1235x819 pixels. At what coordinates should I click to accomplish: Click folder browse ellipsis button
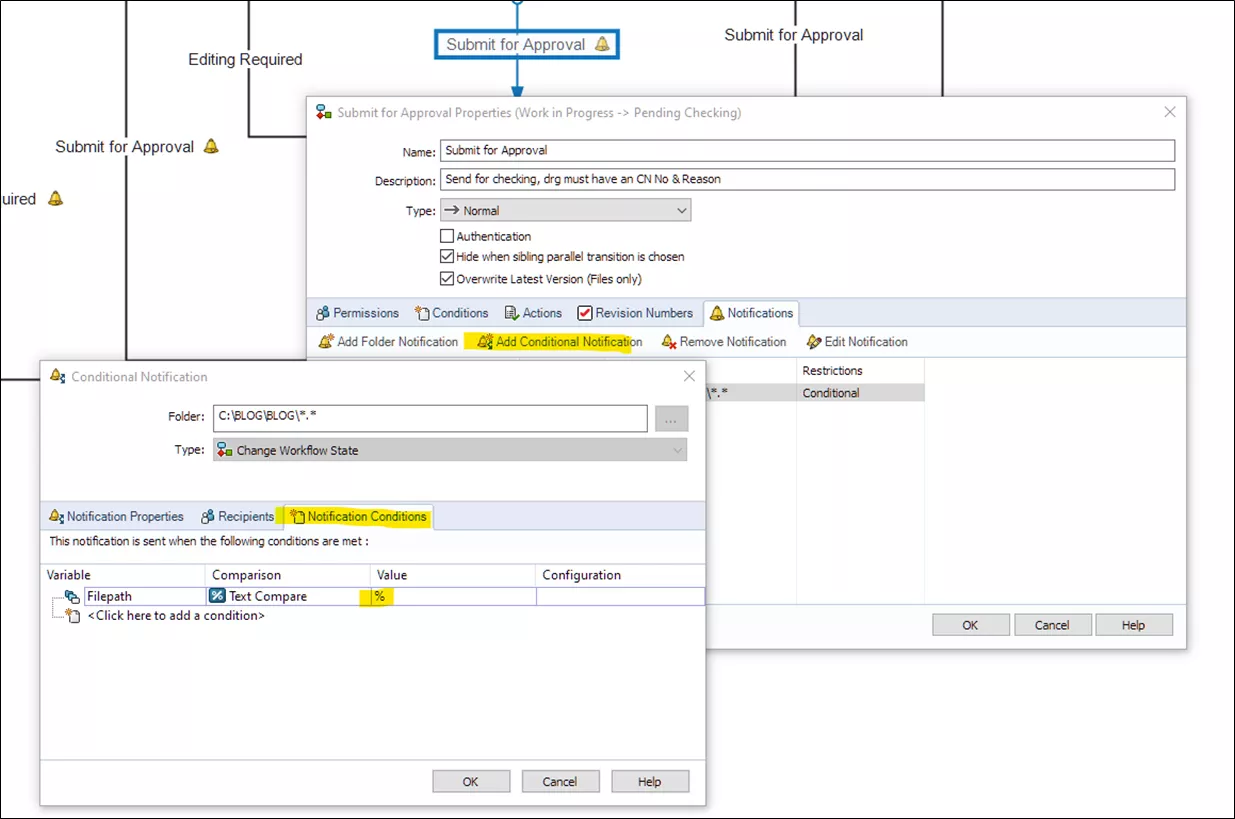click(x=671, y=420)
